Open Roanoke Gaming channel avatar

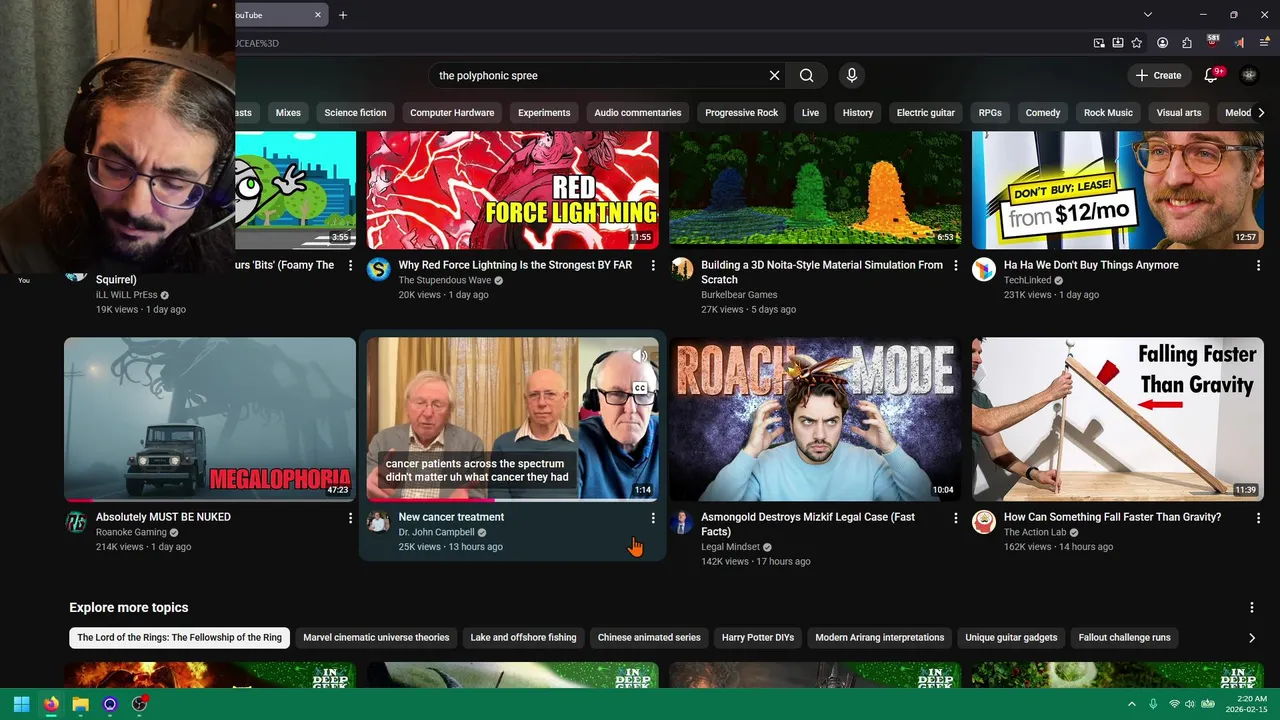[76, 522]
